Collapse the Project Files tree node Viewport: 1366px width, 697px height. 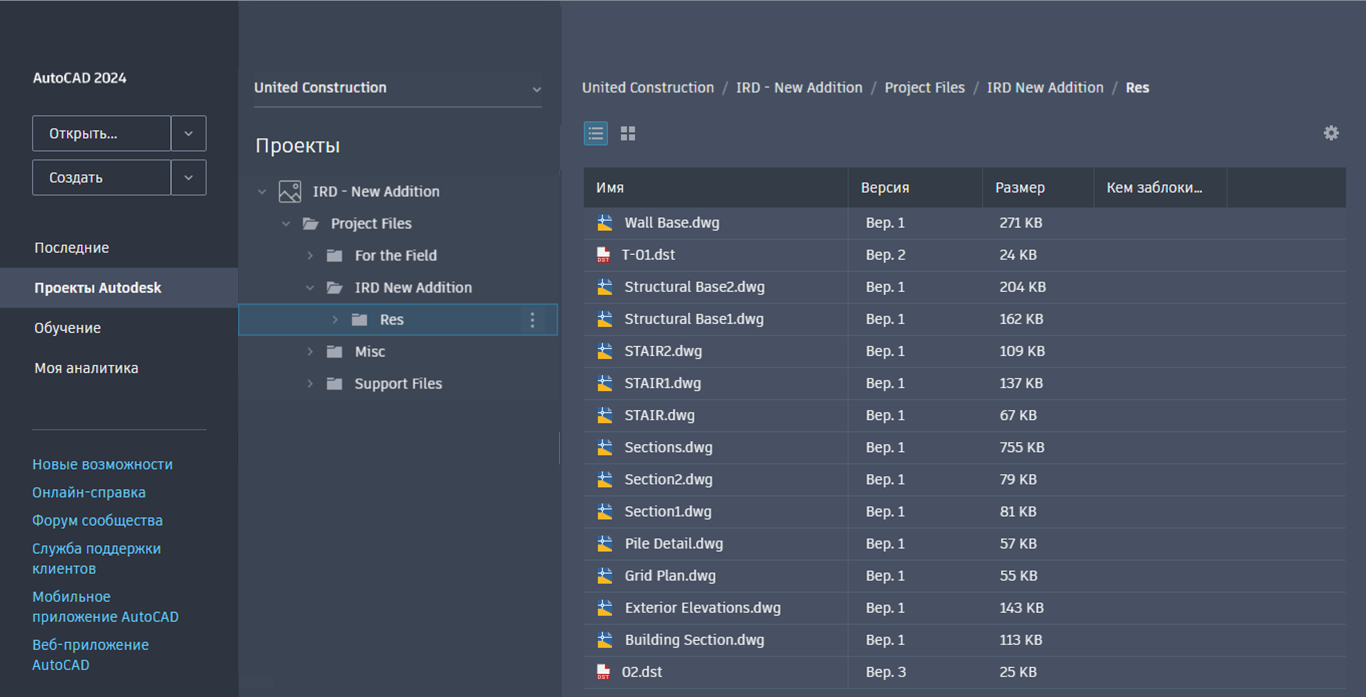[x=286, y=224]
